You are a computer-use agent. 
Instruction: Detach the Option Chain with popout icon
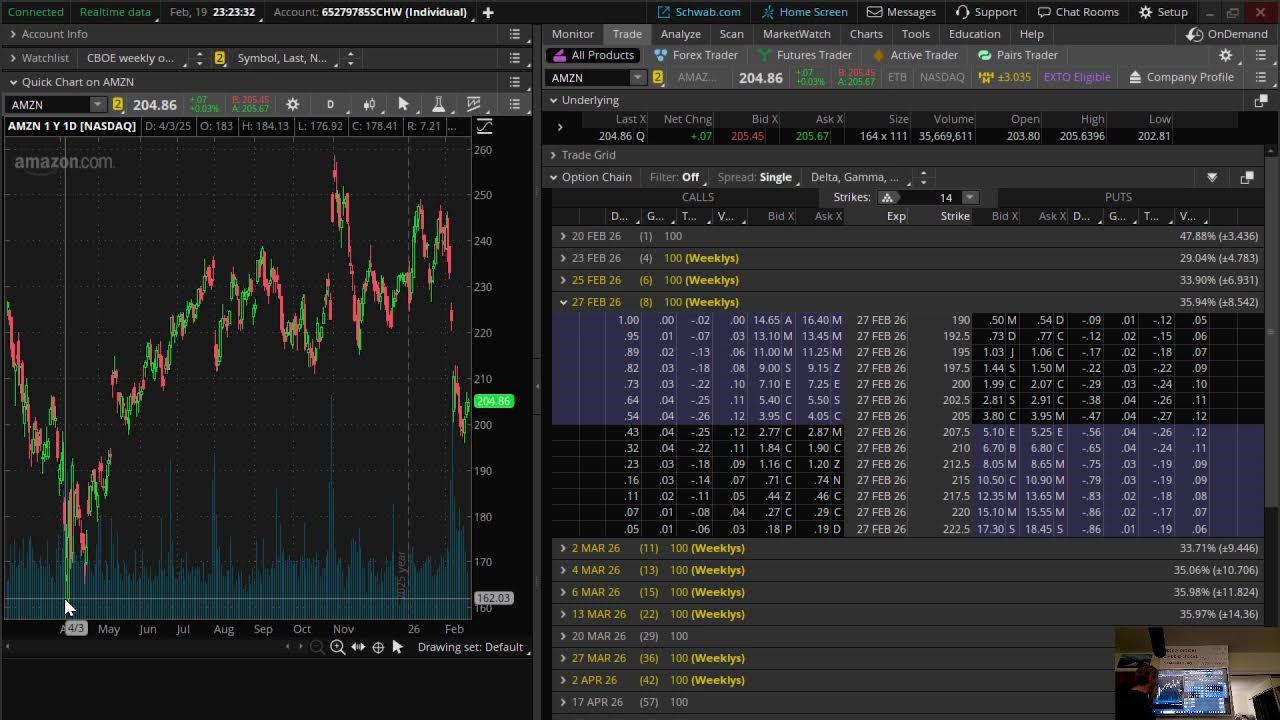coord(1247,177)
